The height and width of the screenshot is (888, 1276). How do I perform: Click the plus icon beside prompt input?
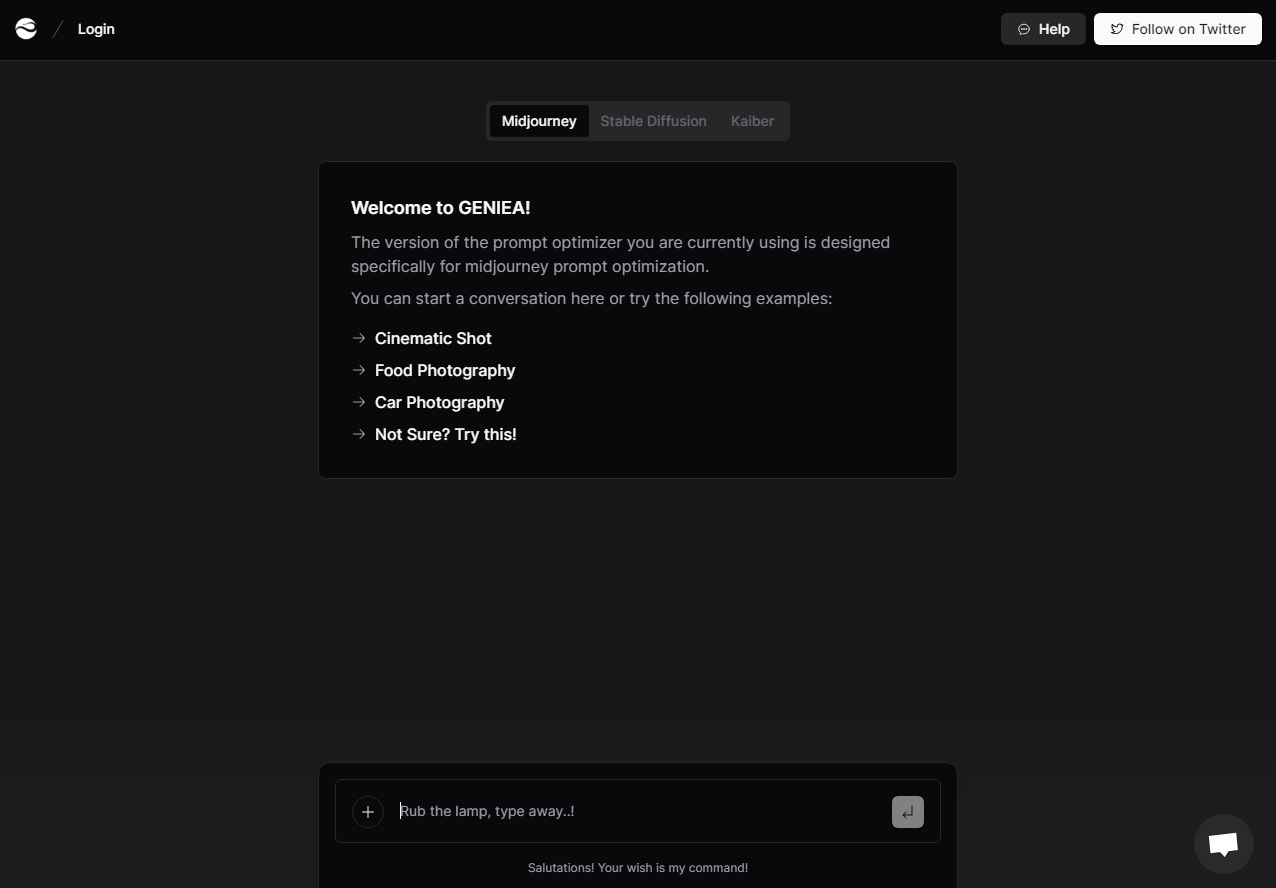[x=368, y=812]
